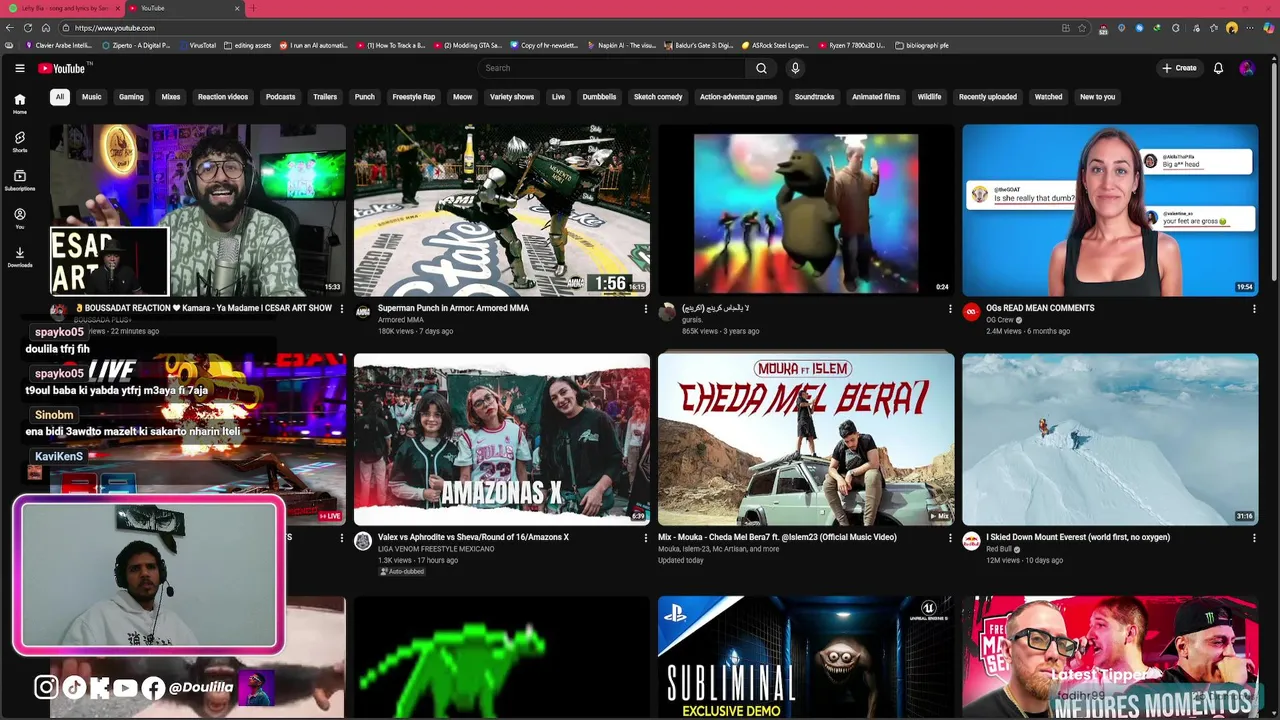Open Downloads from the sidebar
1280x720 pixels.
point(20,257)
